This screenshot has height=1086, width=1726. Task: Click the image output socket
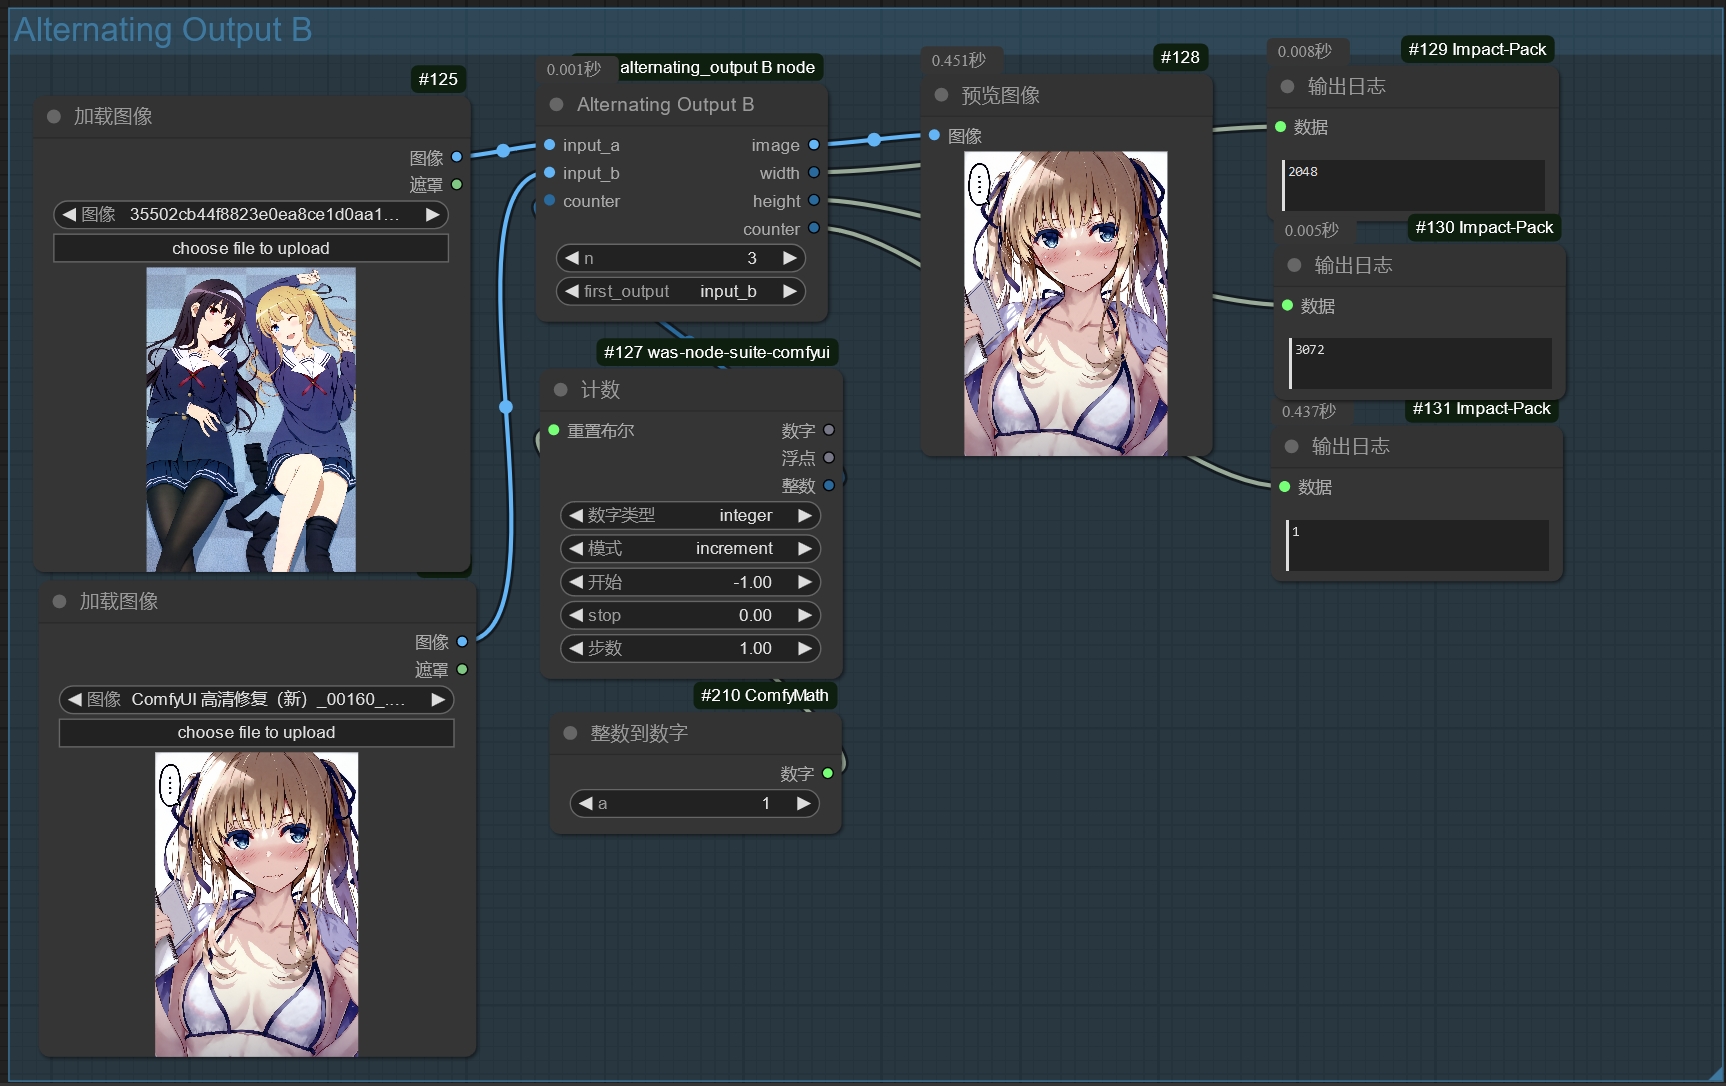tap(814, 145)
